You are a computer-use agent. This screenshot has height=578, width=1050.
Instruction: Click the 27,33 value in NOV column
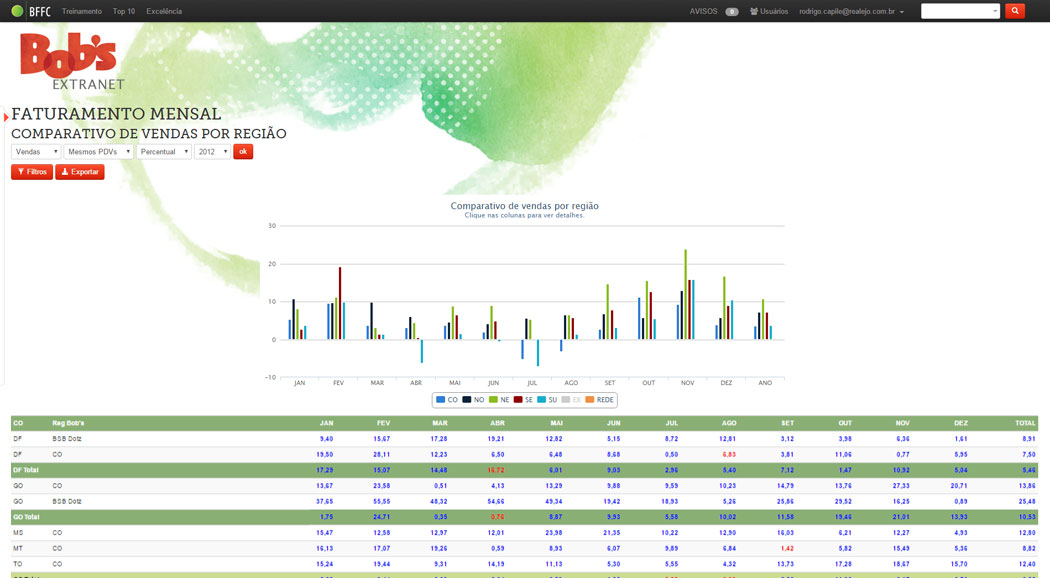[x=901, y=486]
